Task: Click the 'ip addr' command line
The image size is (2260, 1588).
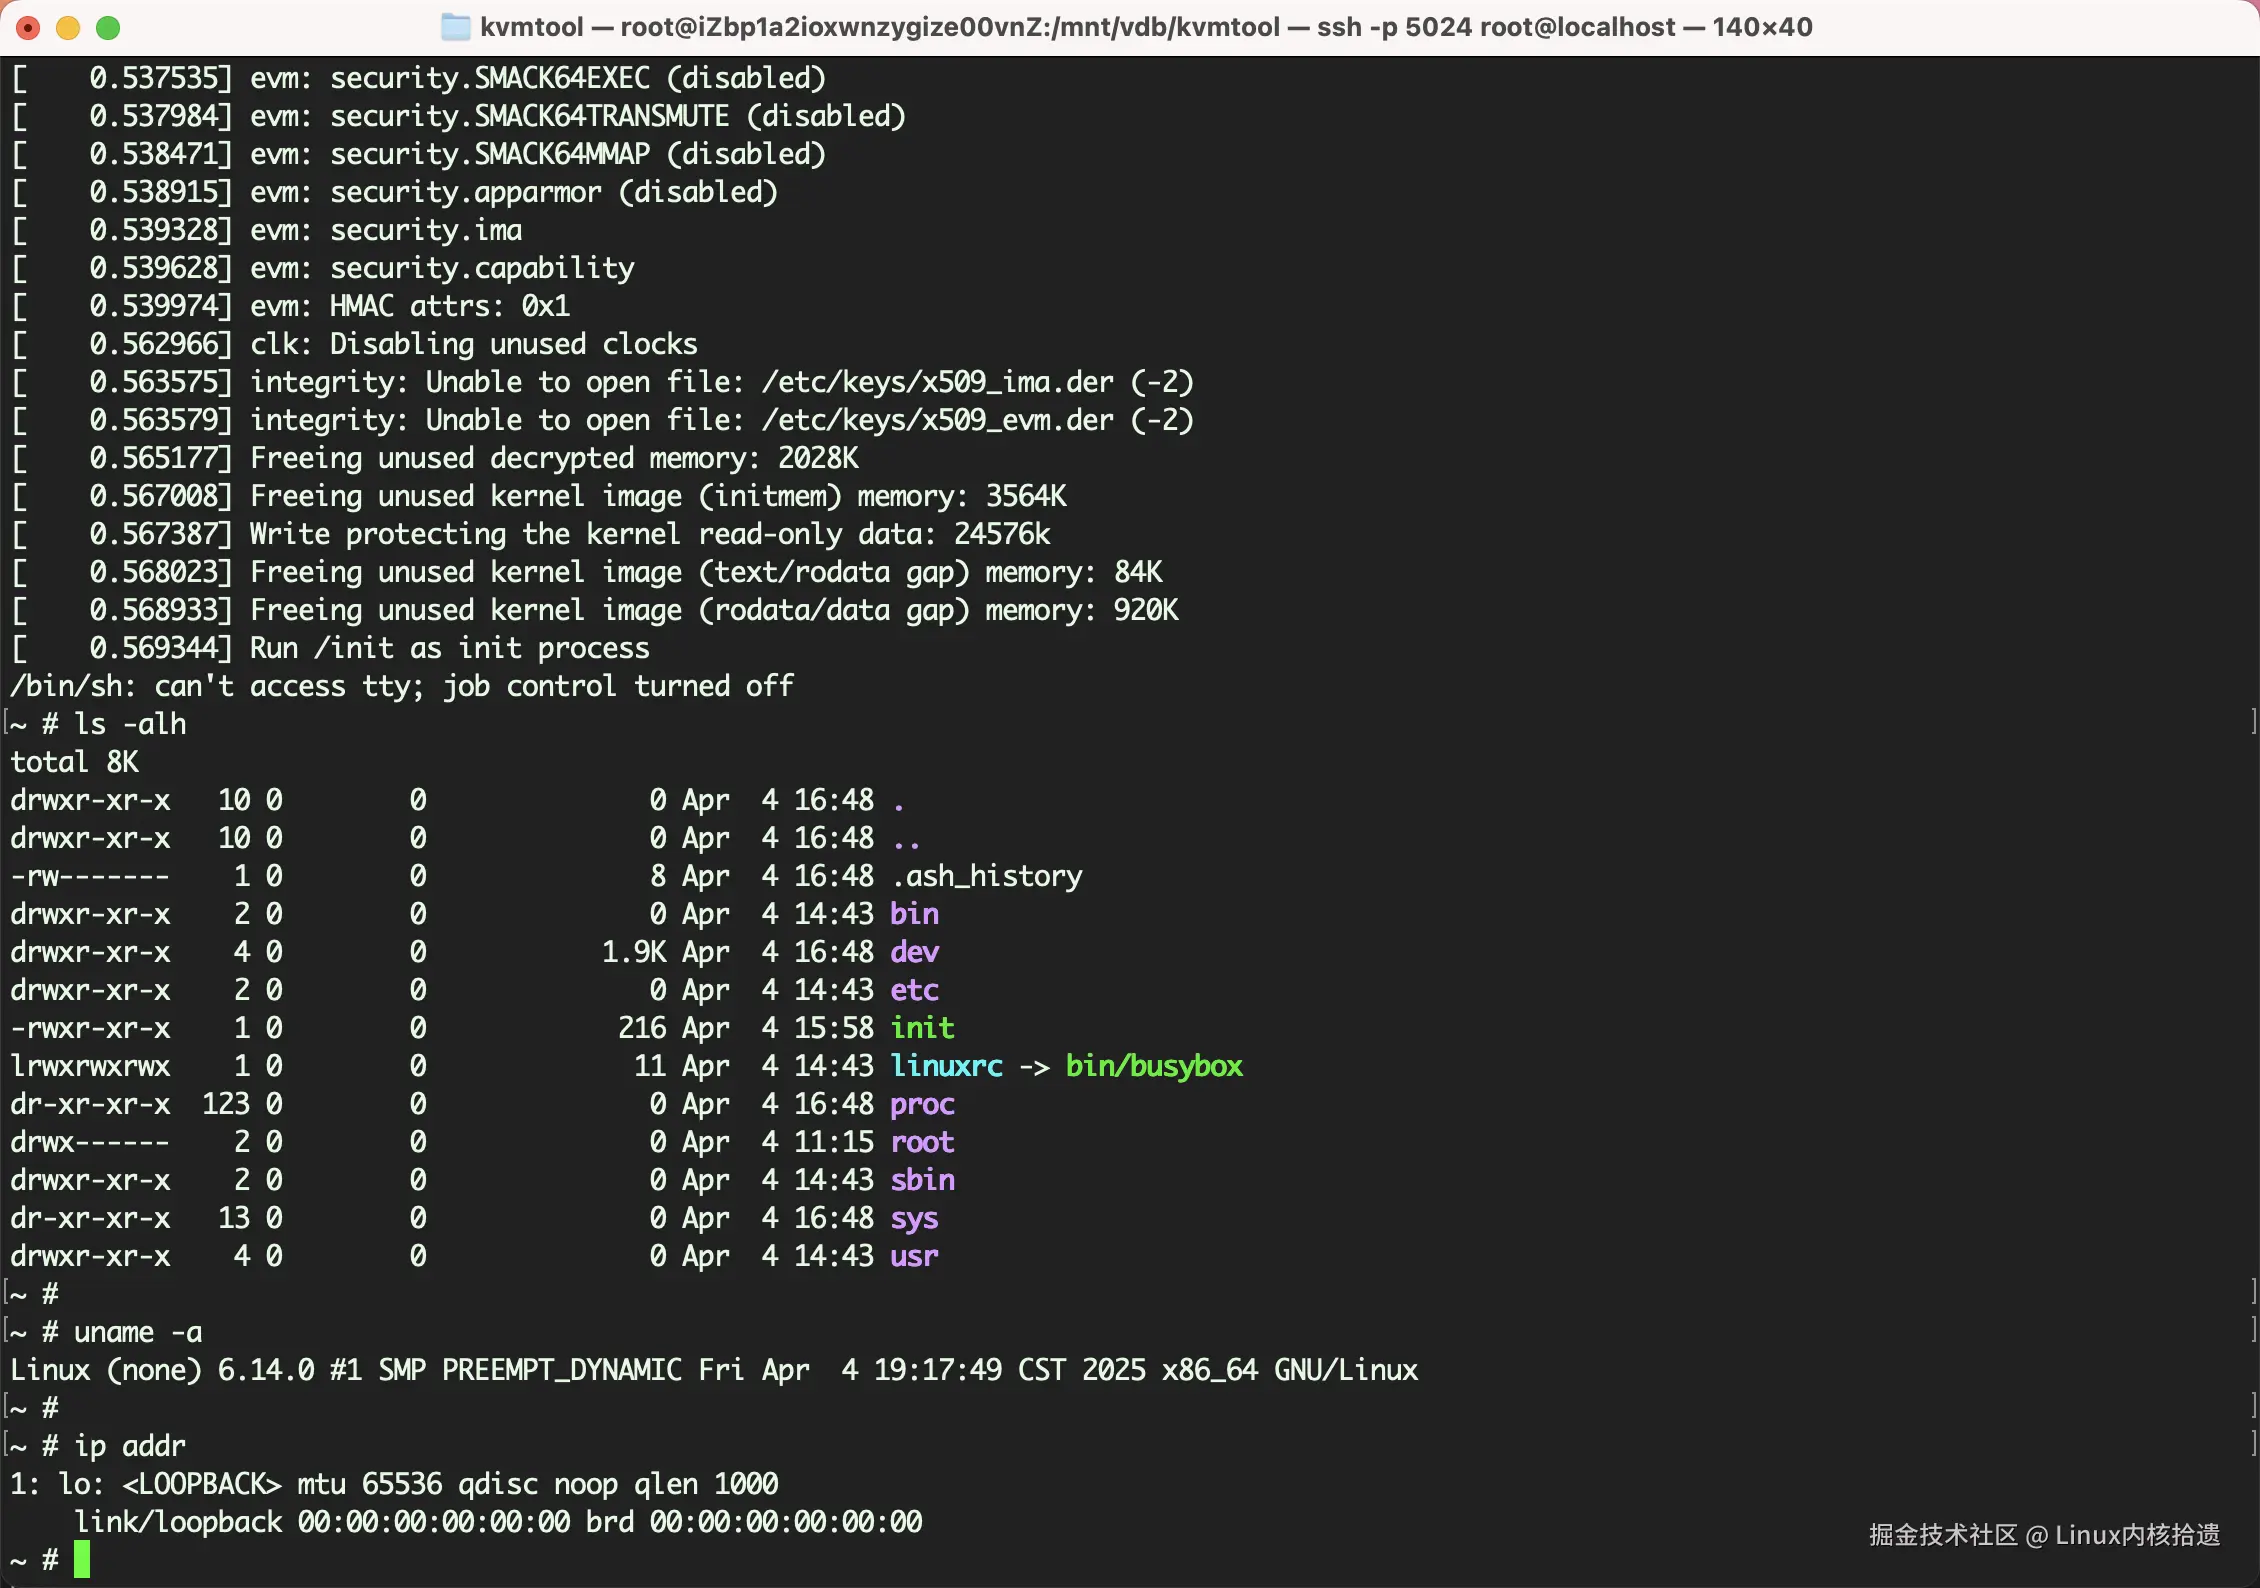Action: pos(130,1446)
